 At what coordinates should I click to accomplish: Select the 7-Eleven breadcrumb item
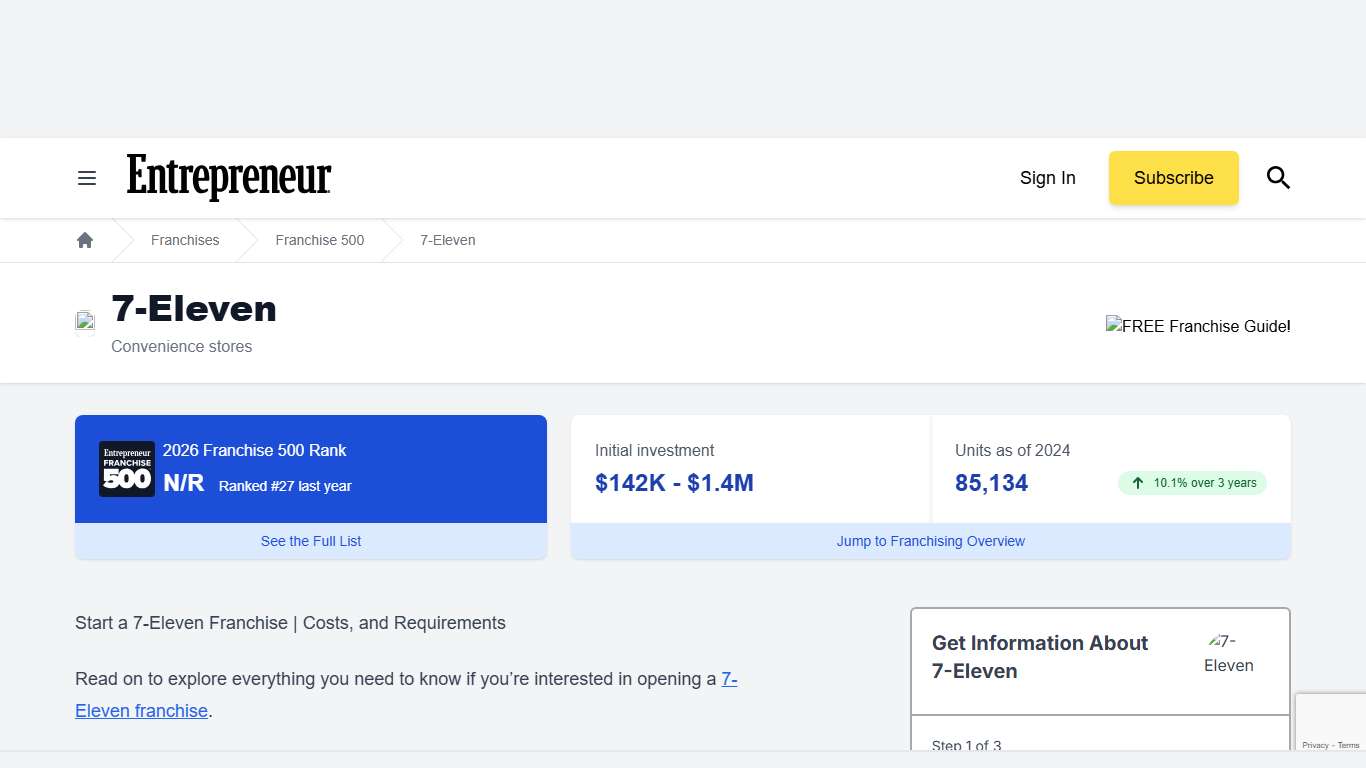pos(447,240)
